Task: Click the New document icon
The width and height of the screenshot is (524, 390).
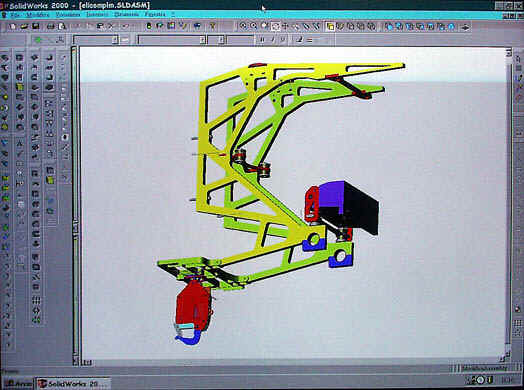Action: pyautogui.click(x=13, y=26)
